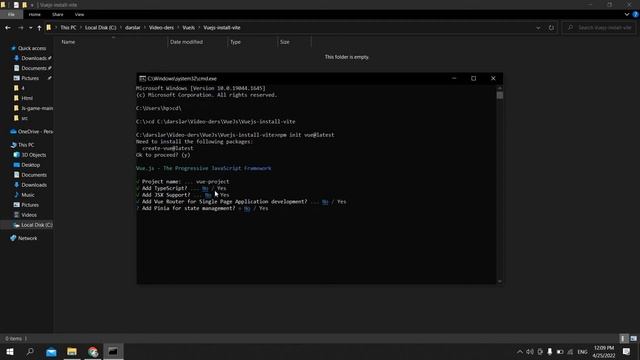Open notification Action Center
Image resolution: width=640 pixels, height=360 pixels.
627,351
